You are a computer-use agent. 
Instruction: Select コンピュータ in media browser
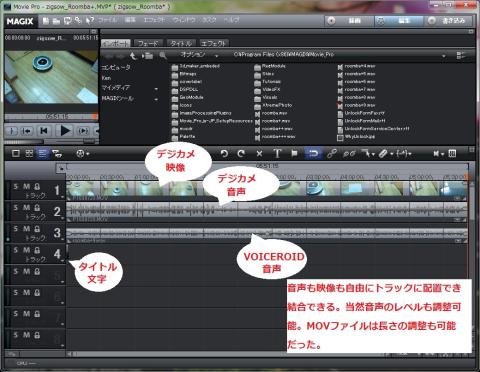pyautogui.click(x=116, y=68)
